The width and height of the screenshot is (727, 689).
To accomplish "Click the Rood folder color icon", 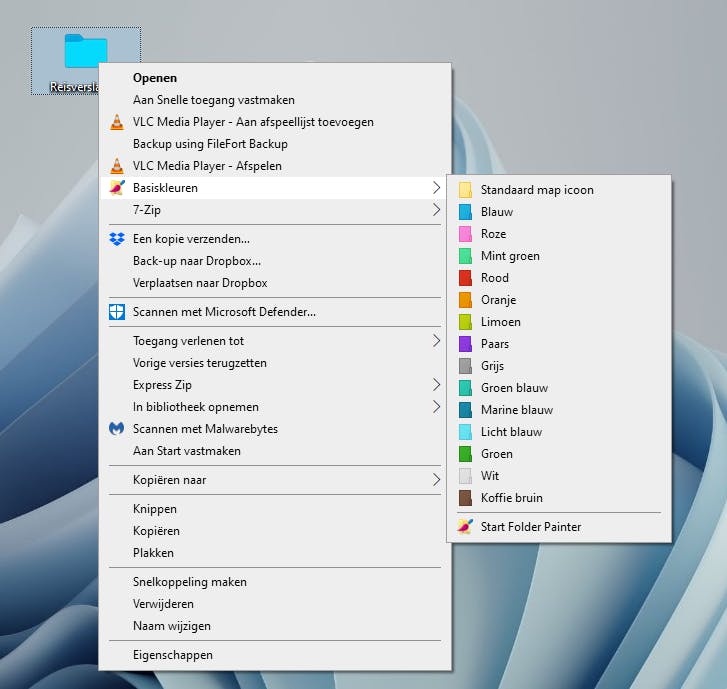I will 465,278.
